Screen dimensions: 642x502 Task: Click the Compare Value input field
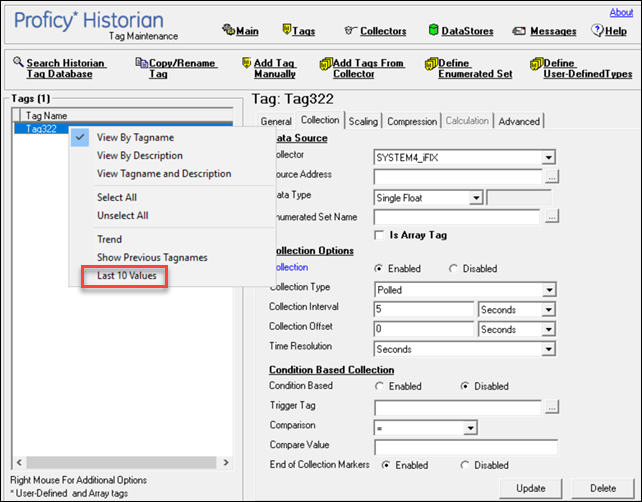[466, 447]
